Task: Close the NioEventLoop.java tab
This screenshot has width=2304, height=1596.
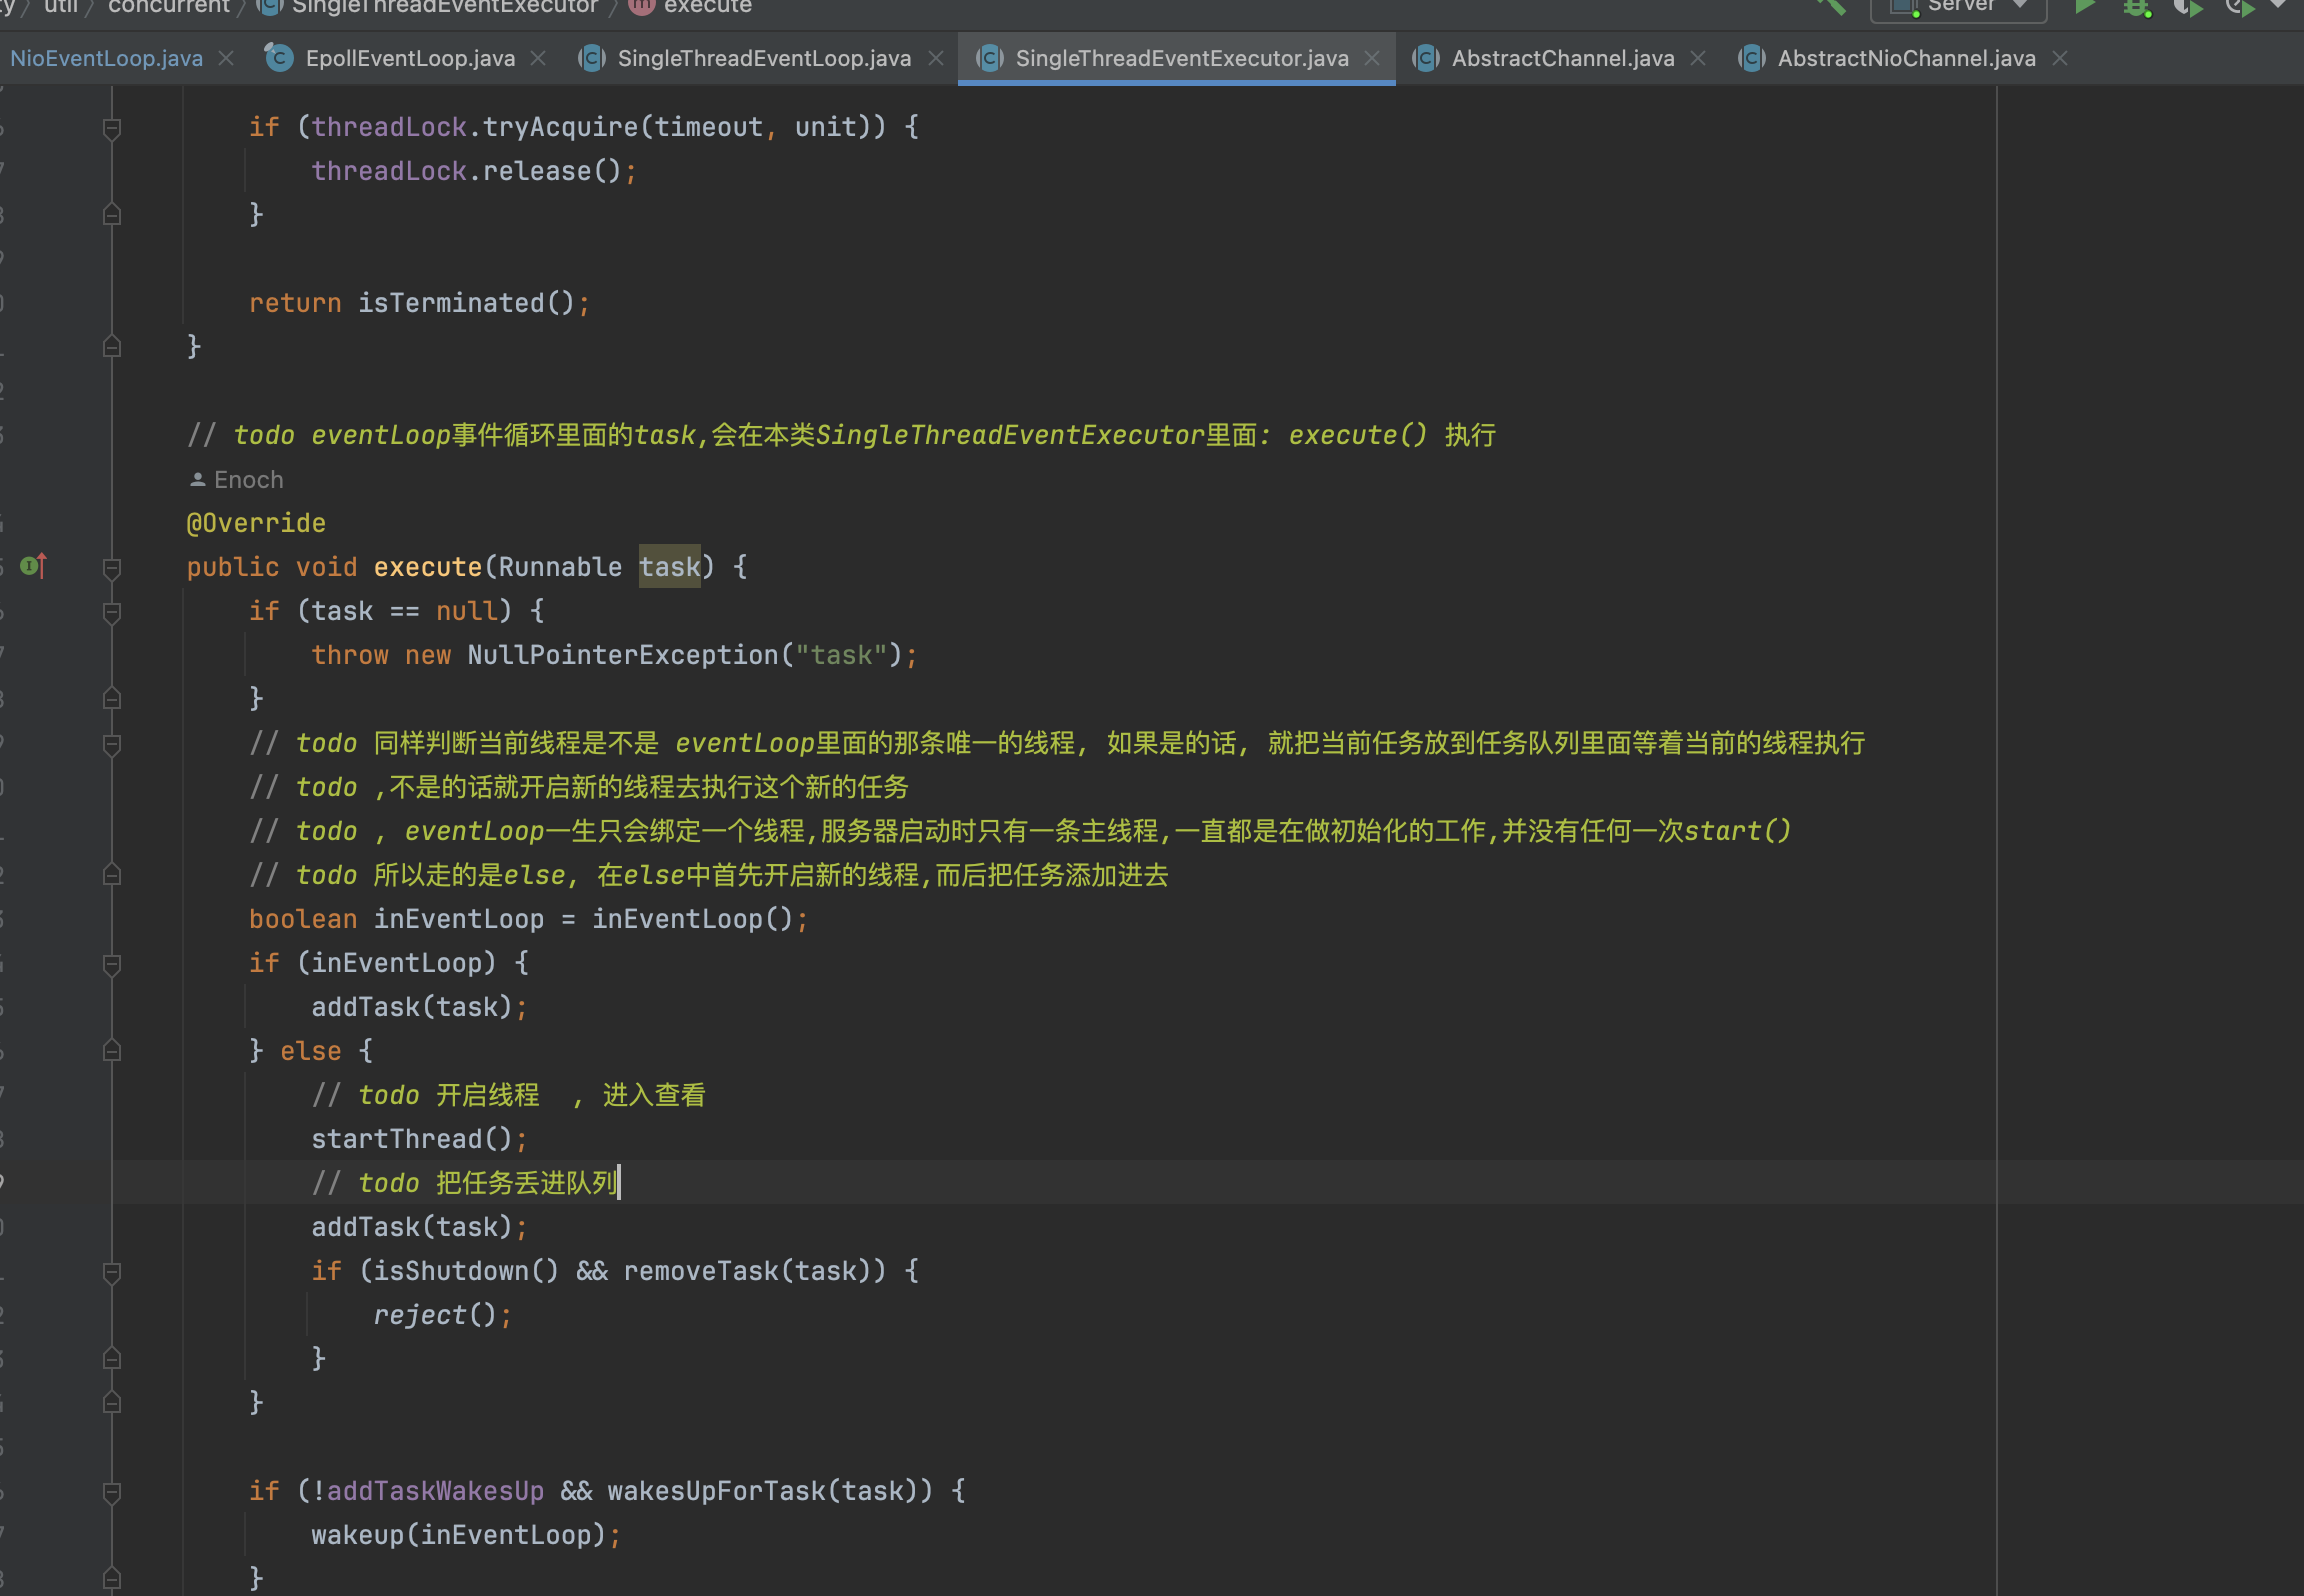Action: pyautogui.click(x=226, y=58)
